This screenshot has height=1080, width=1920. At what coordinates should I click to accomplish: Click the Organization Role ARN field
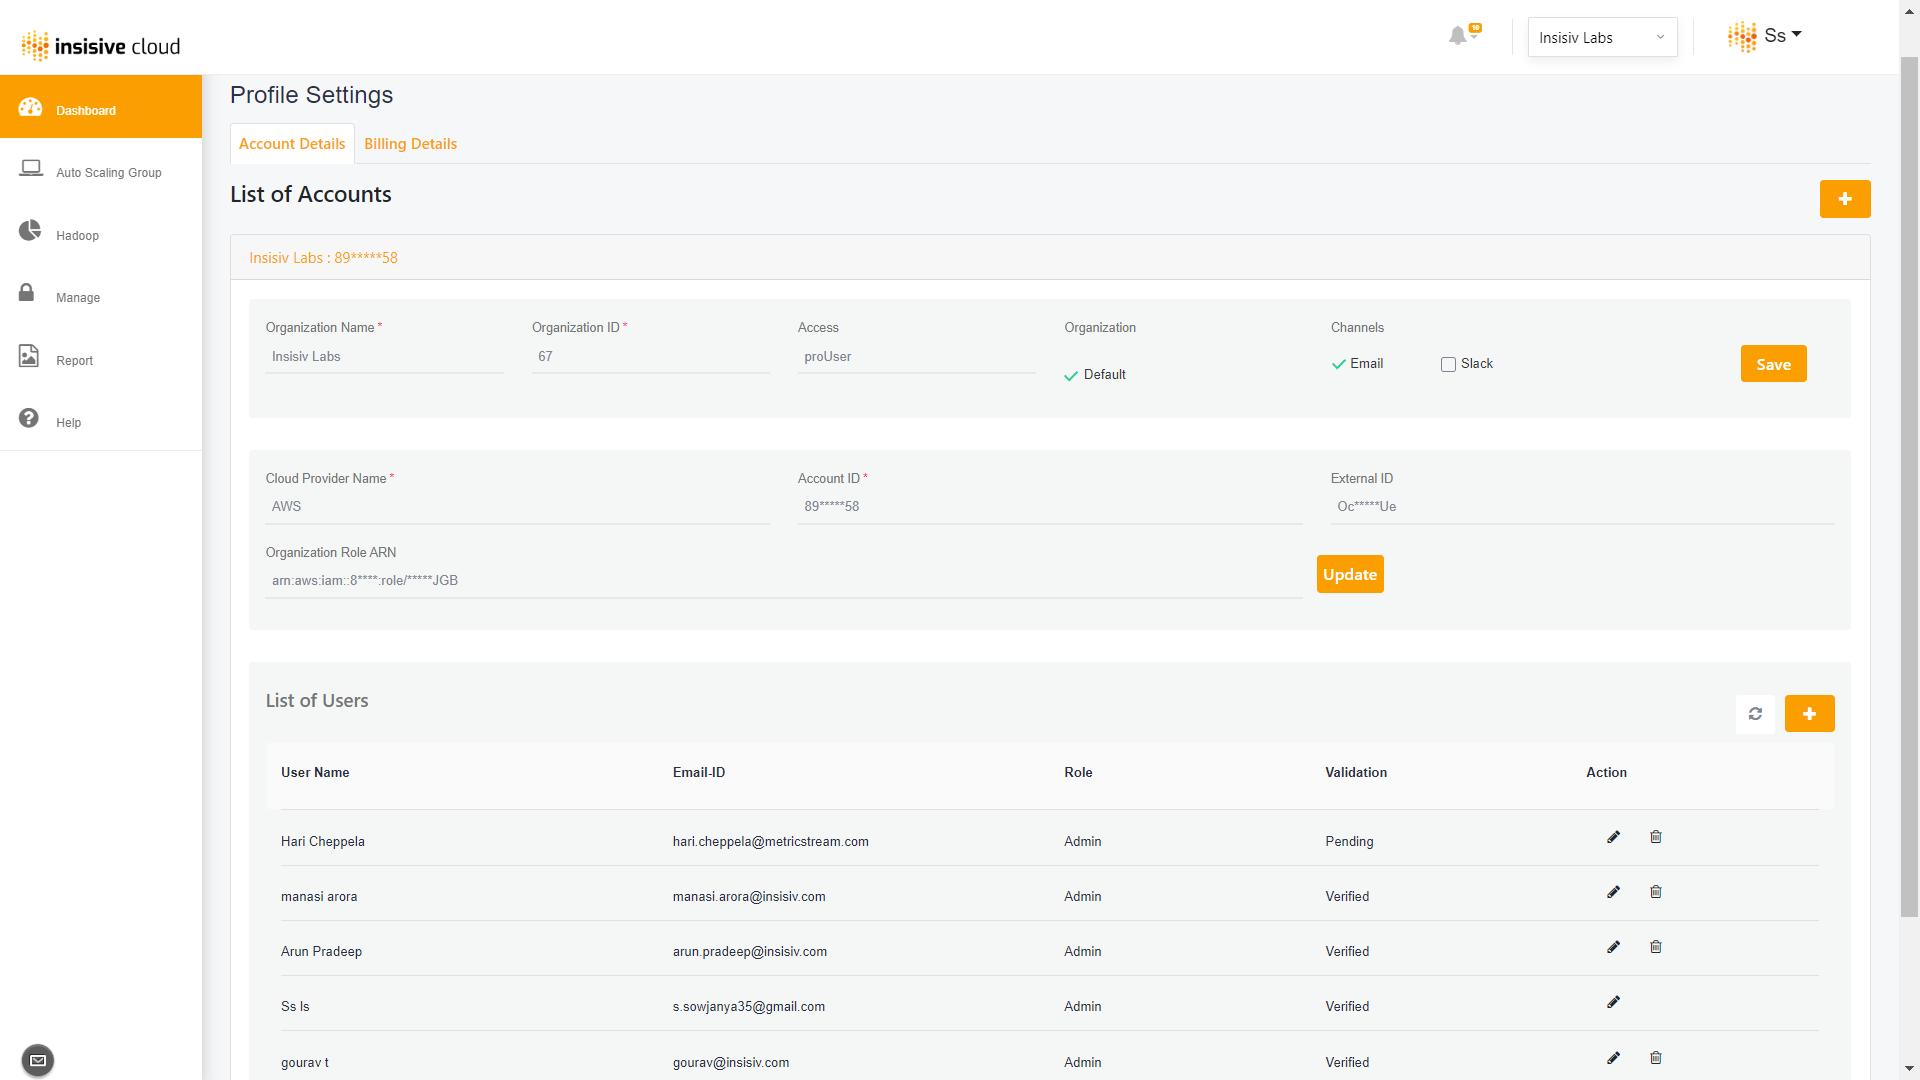[x=782, y=581]
